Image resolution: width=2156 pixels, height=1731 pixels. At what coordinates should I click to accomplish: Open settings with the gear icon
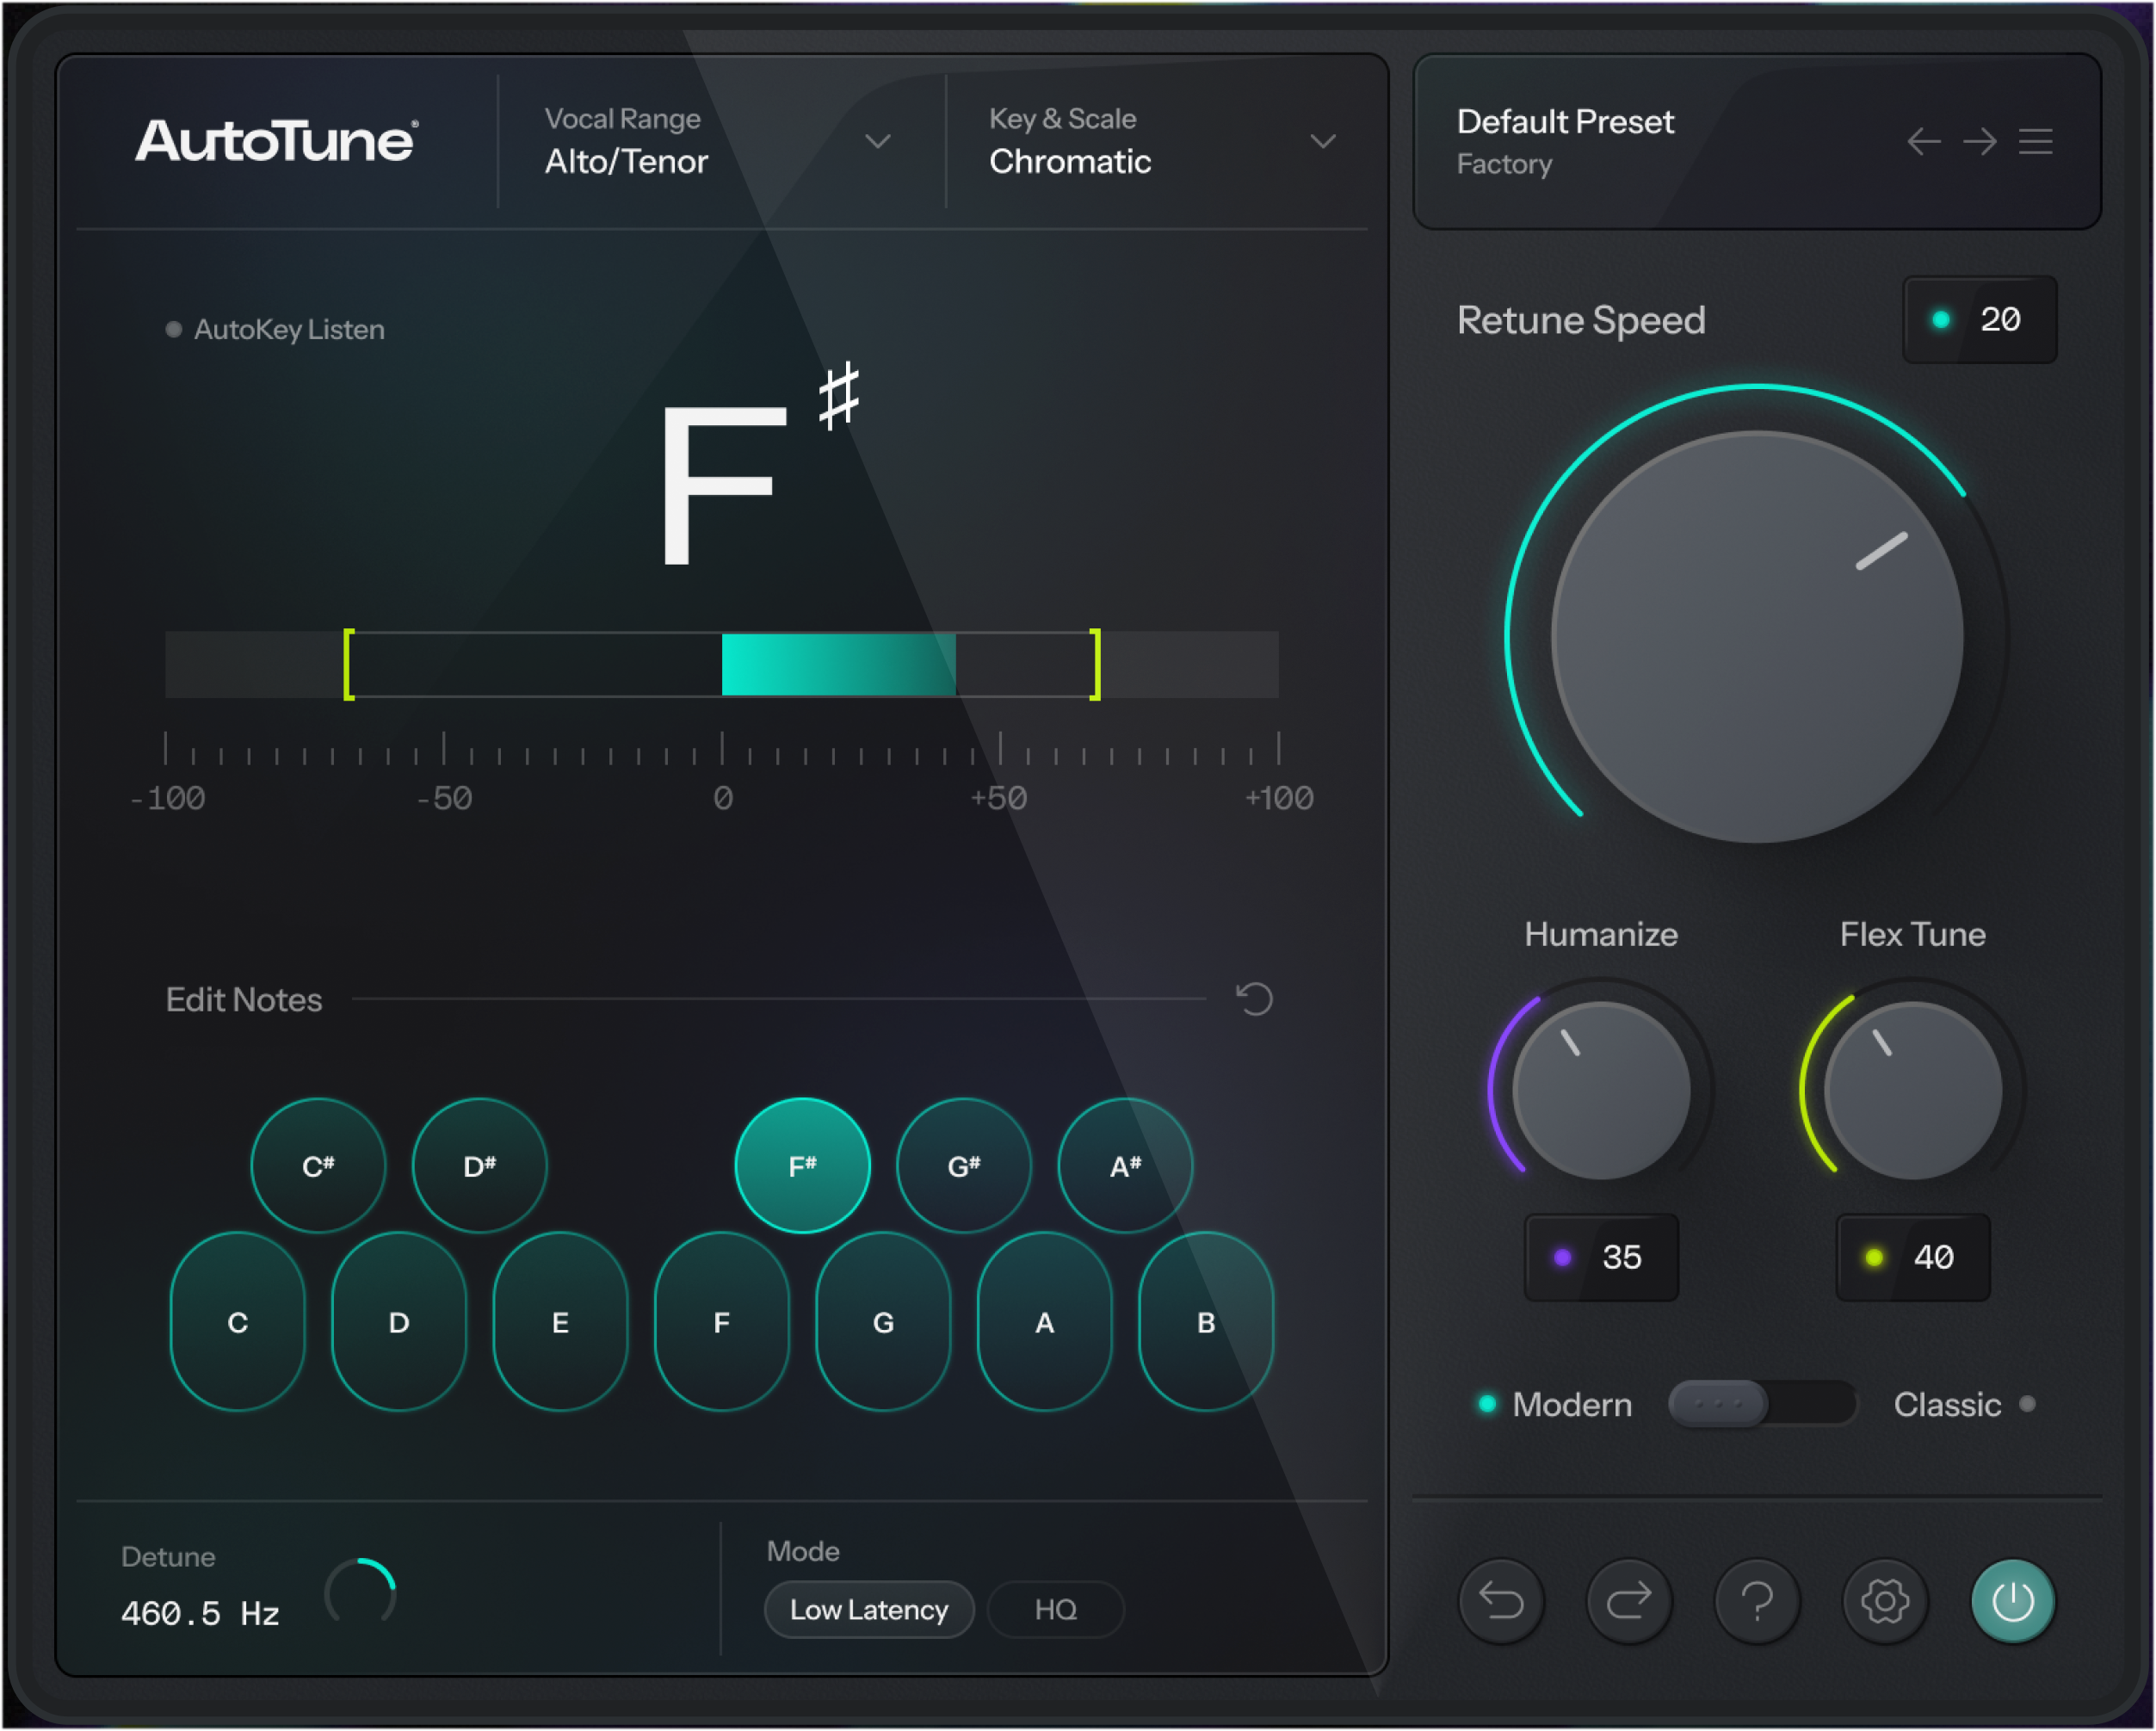(1884, 1601)
